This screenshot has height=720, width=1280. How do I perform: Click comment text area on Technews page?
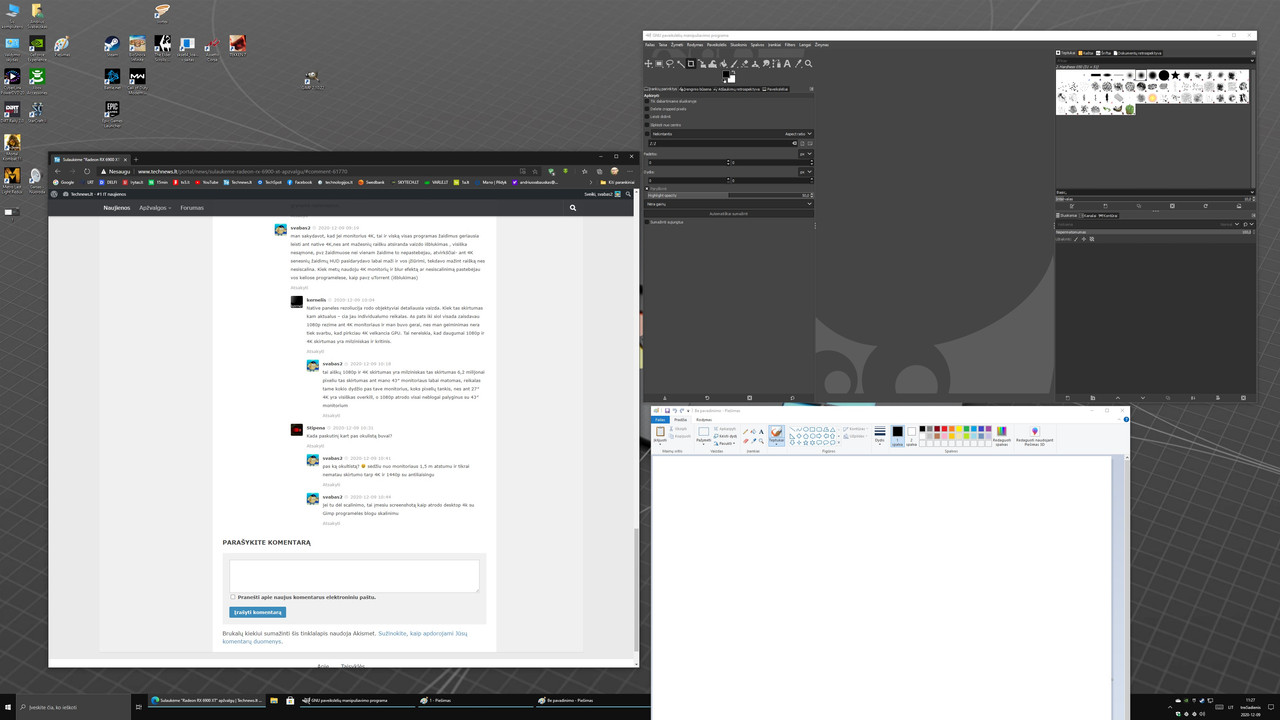pyautogui.click(x=354, y=576)
